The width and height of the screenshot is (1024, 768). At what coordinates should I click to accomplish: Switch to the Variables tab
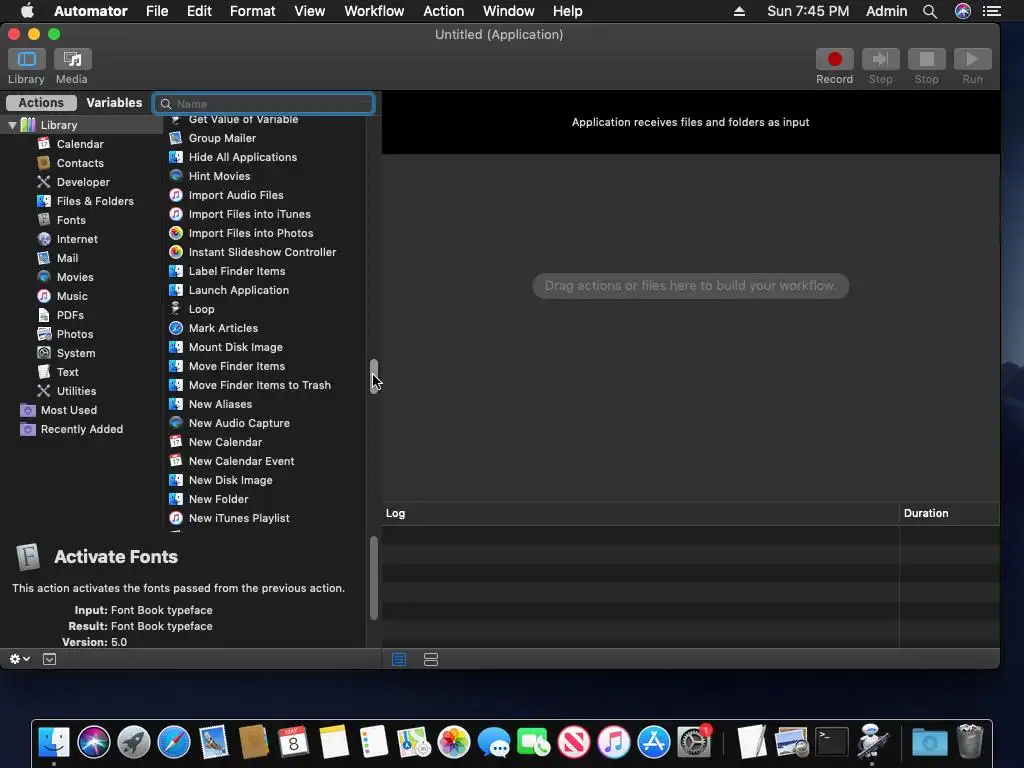(114, 103)
